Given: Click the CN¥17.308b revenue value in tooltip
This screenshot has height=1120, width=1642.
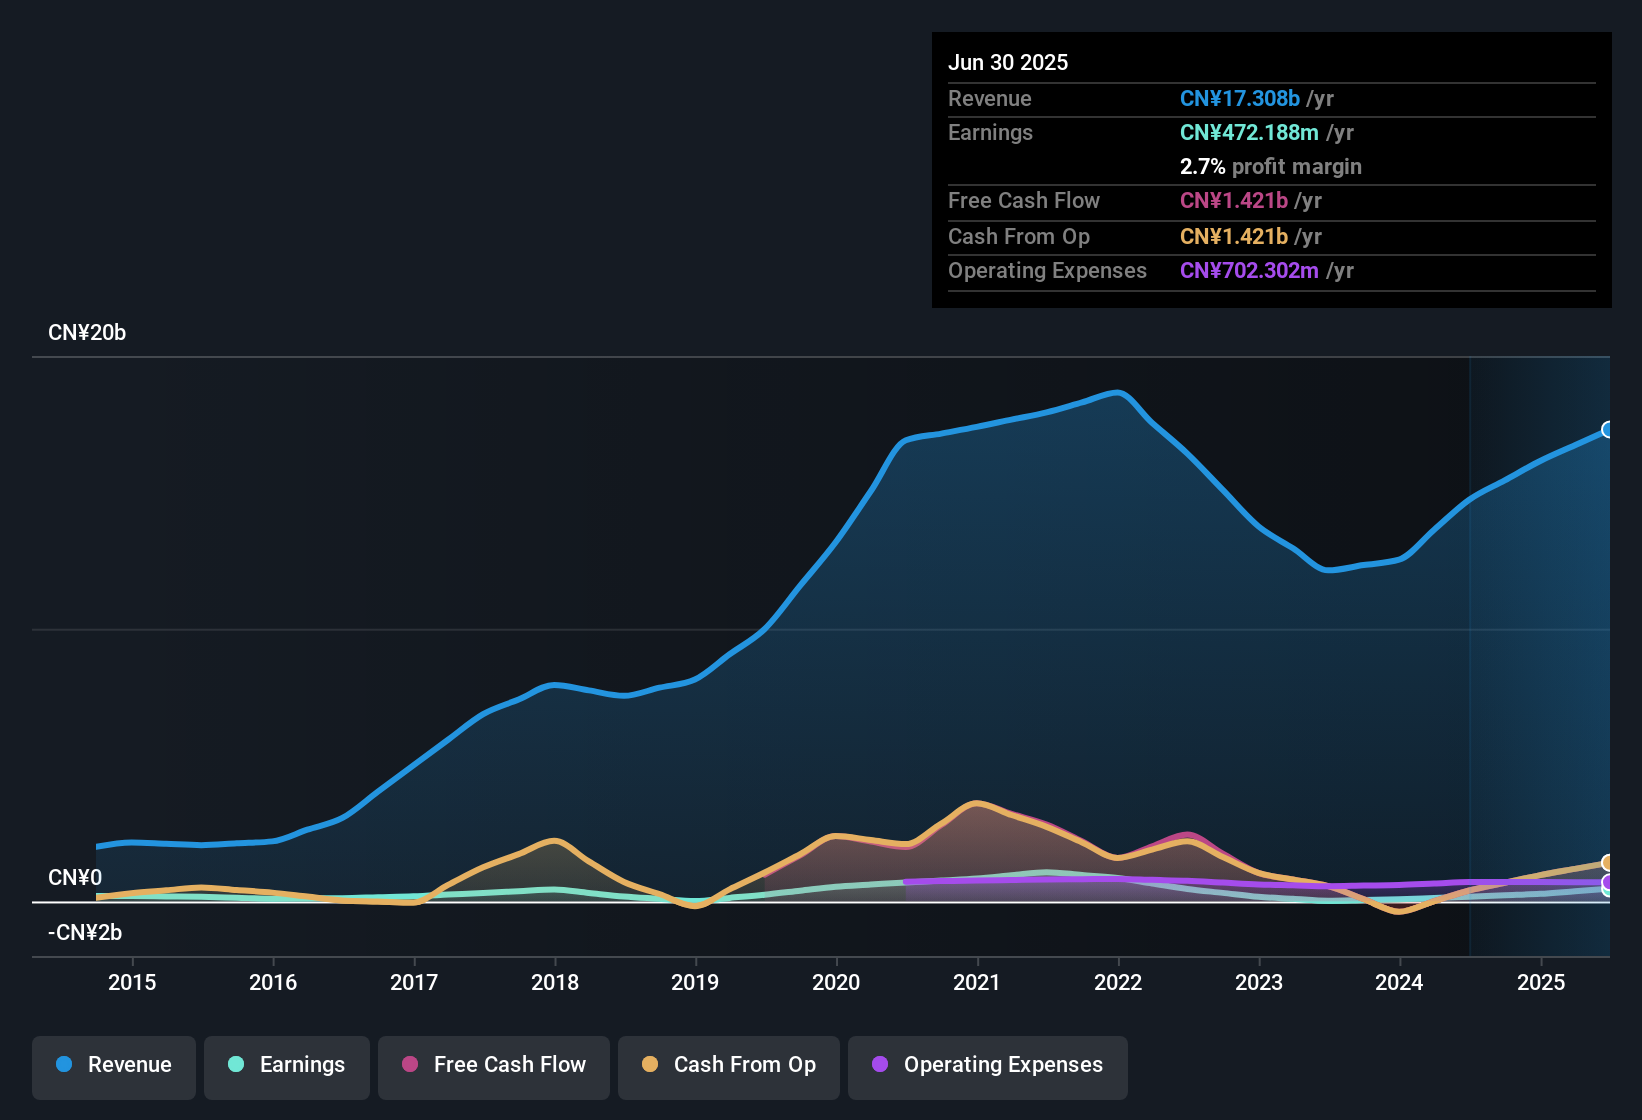Looking at the screenshot, I should coord(1239,98).
